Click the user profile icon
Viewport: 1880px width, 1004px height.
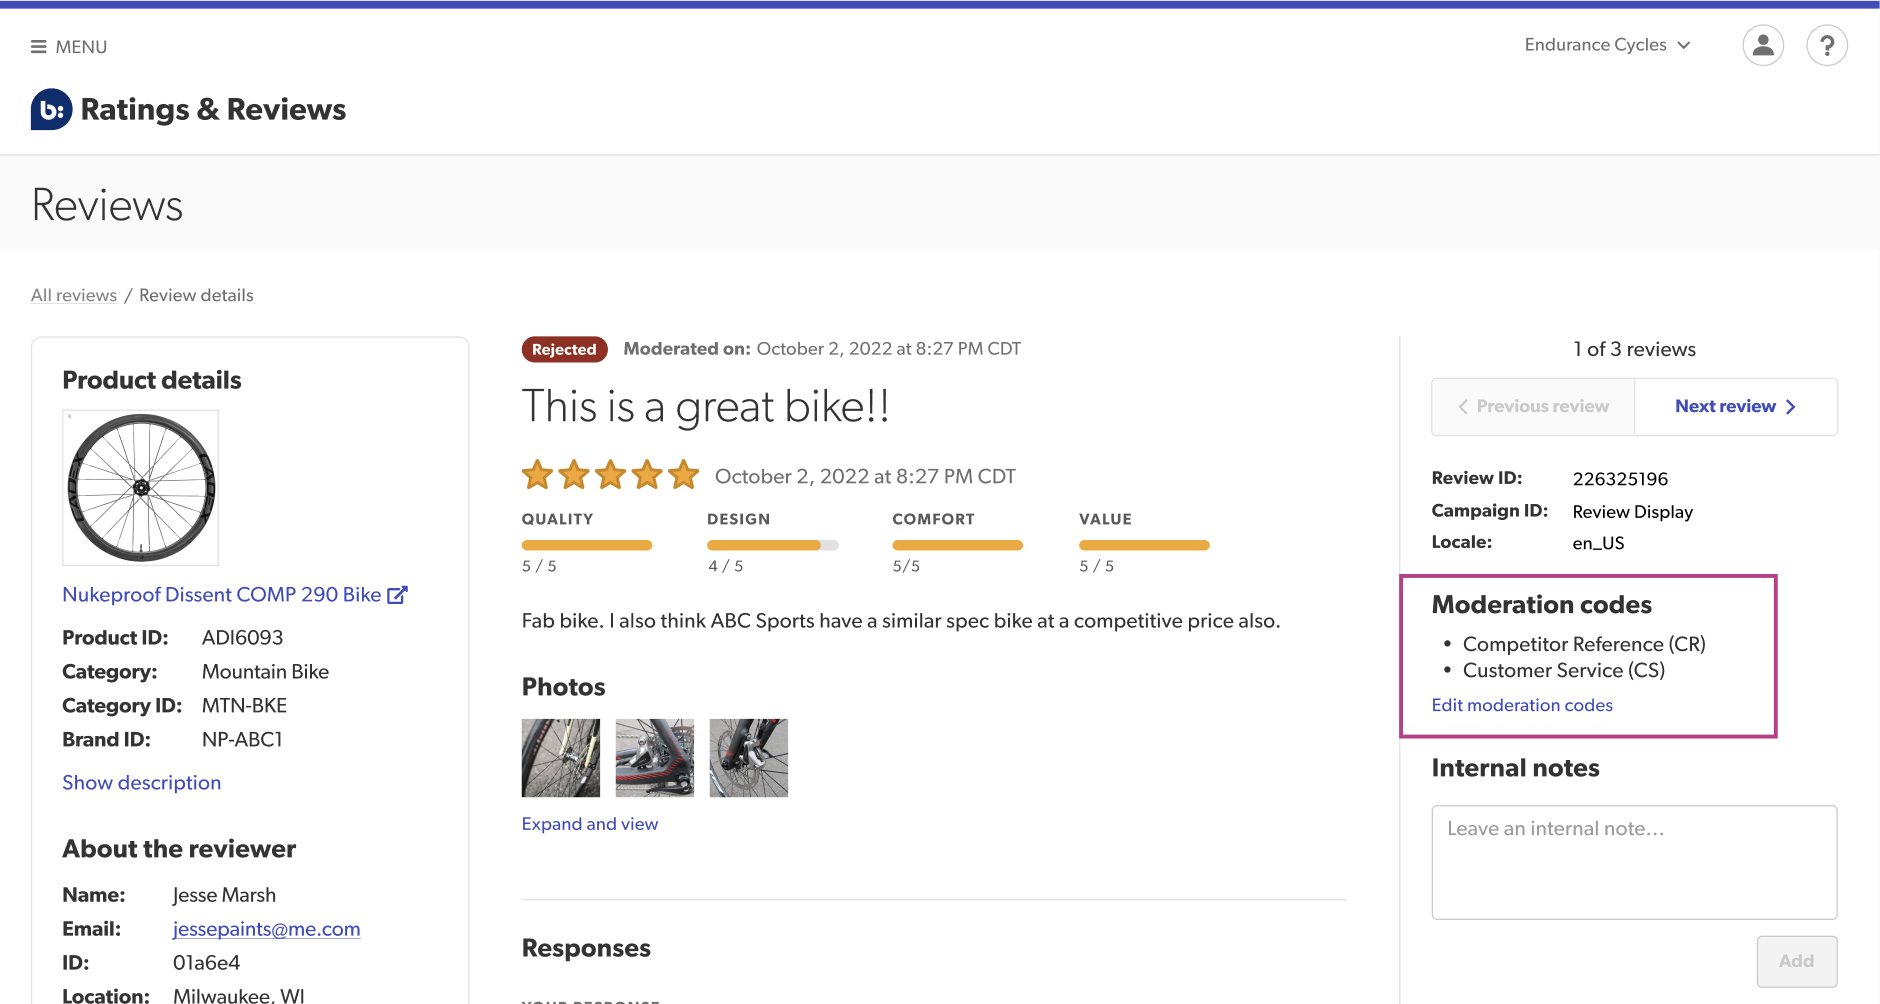(1762, 46)
